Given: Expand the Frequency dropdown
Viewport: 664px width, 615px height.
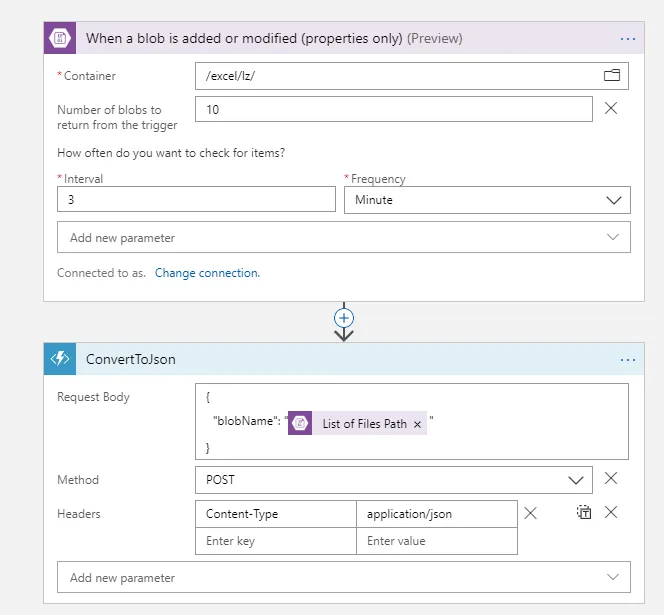Looking at the screenshot, I should [x=614, y=200].
